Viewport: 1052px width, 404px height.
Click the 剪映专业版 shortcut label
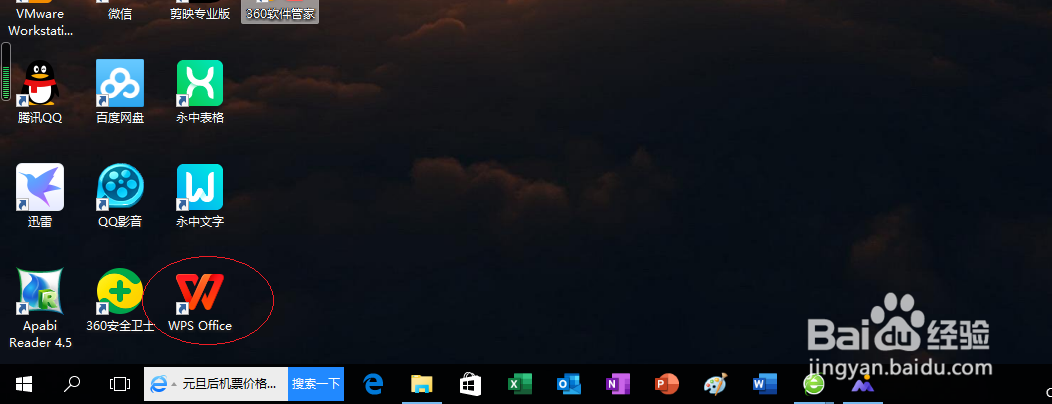coord(200,13)
